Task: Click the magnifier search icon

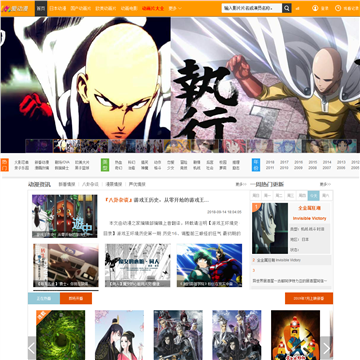Action: (x=287, y=8)
